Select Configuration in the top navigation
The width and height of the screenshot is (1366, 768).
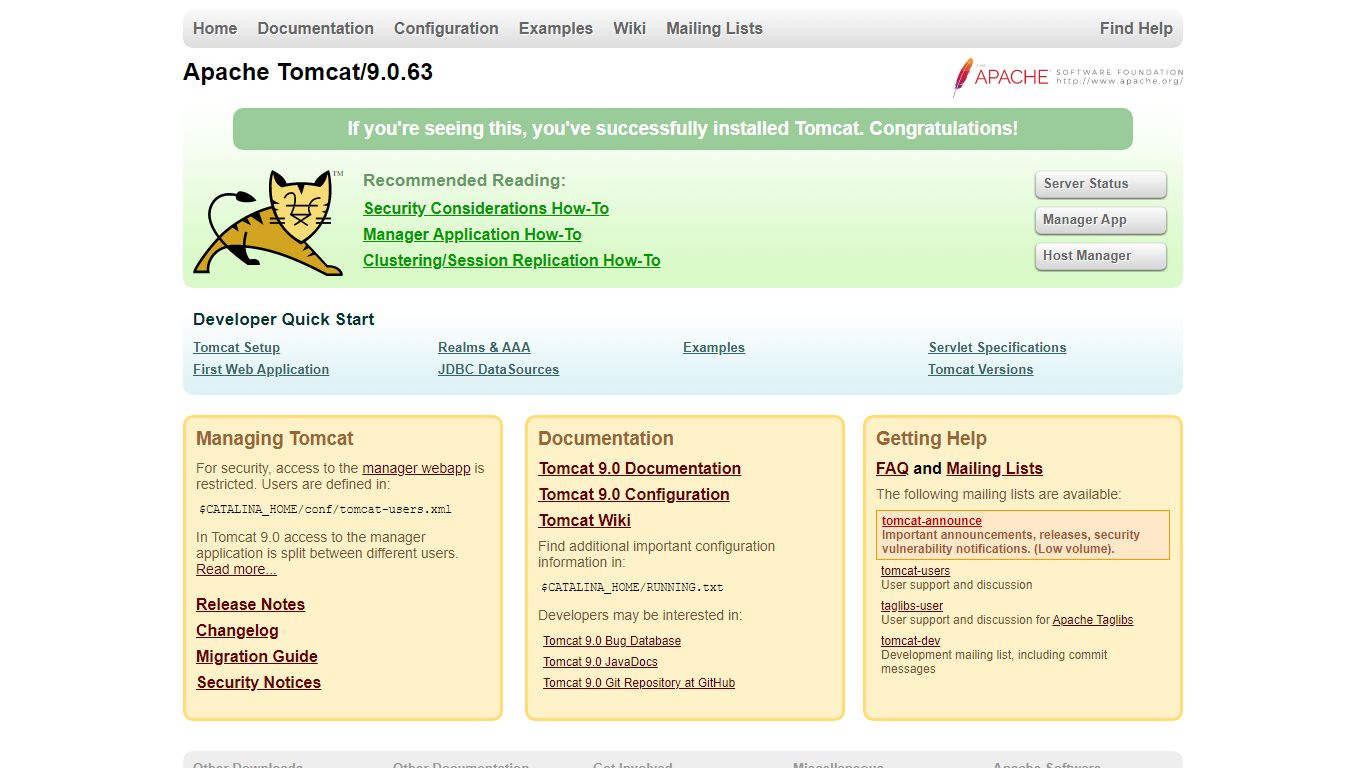[446, 28]
